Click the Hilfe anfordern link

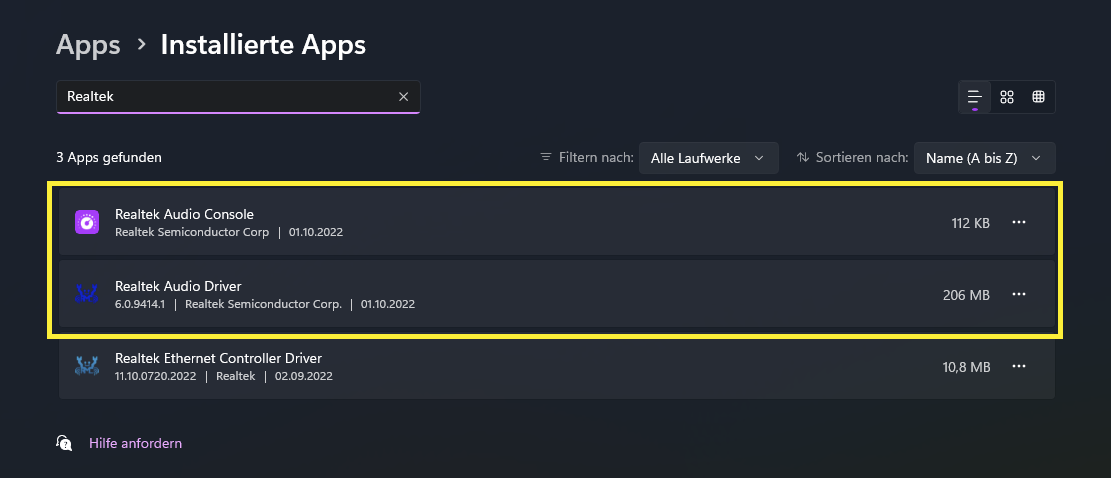point(135,443)
